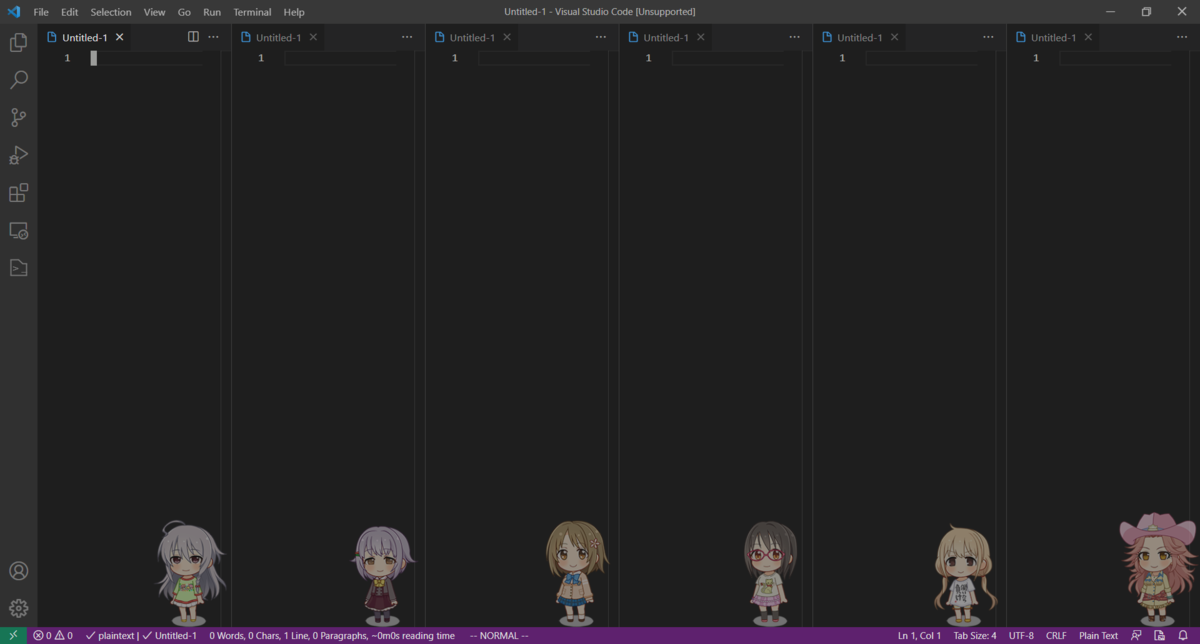1200x644 pixels.
Task: Select language mode via Plain Text
Action: pos(1098,635)
